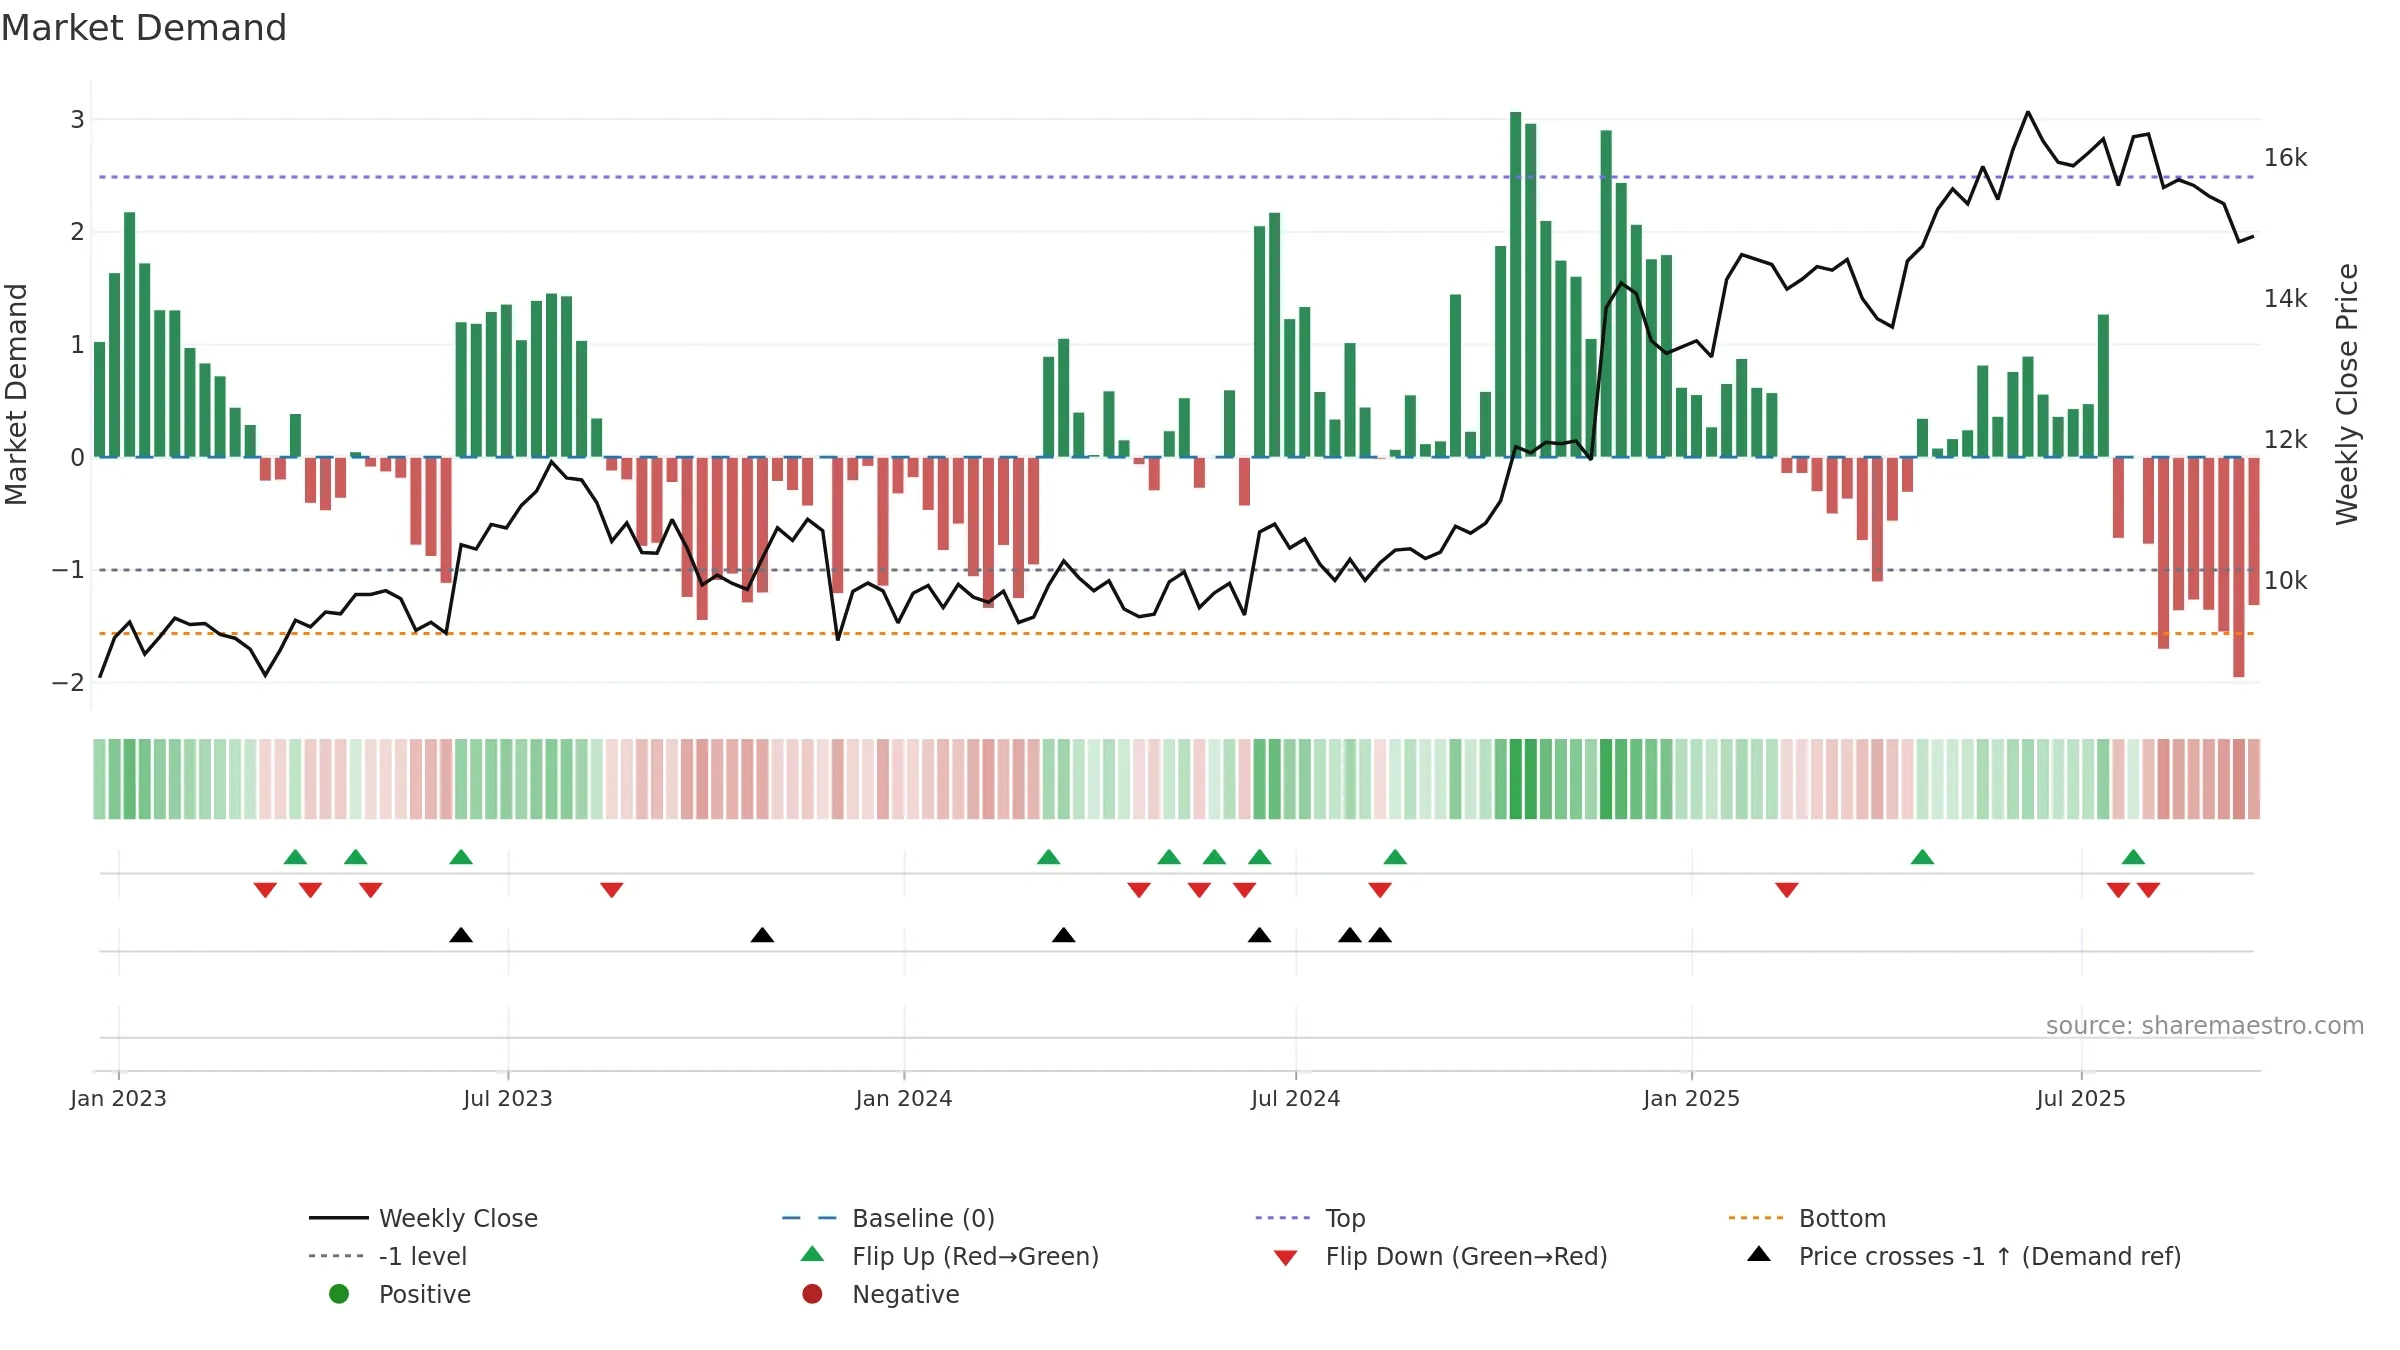This screenshot has width=2400, height=1350.
Task: Click the green Positive legend dot
Action: pyautogui.click(x=339, y=1294)
